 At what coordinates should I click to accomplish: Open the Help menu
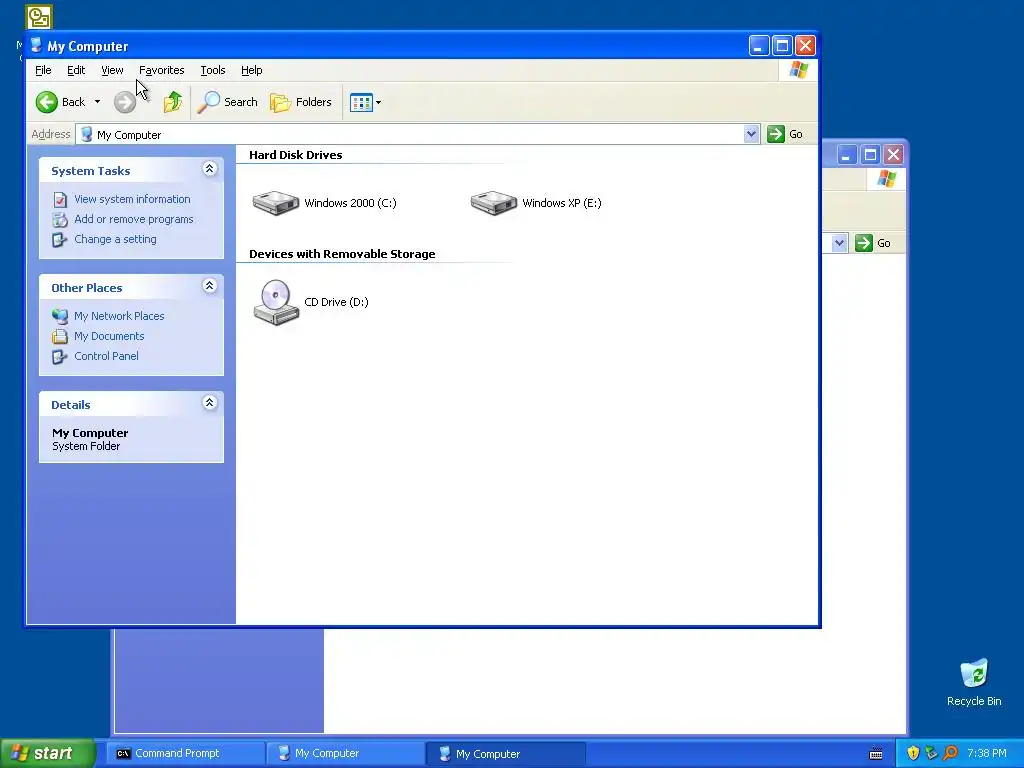point(251,70)
